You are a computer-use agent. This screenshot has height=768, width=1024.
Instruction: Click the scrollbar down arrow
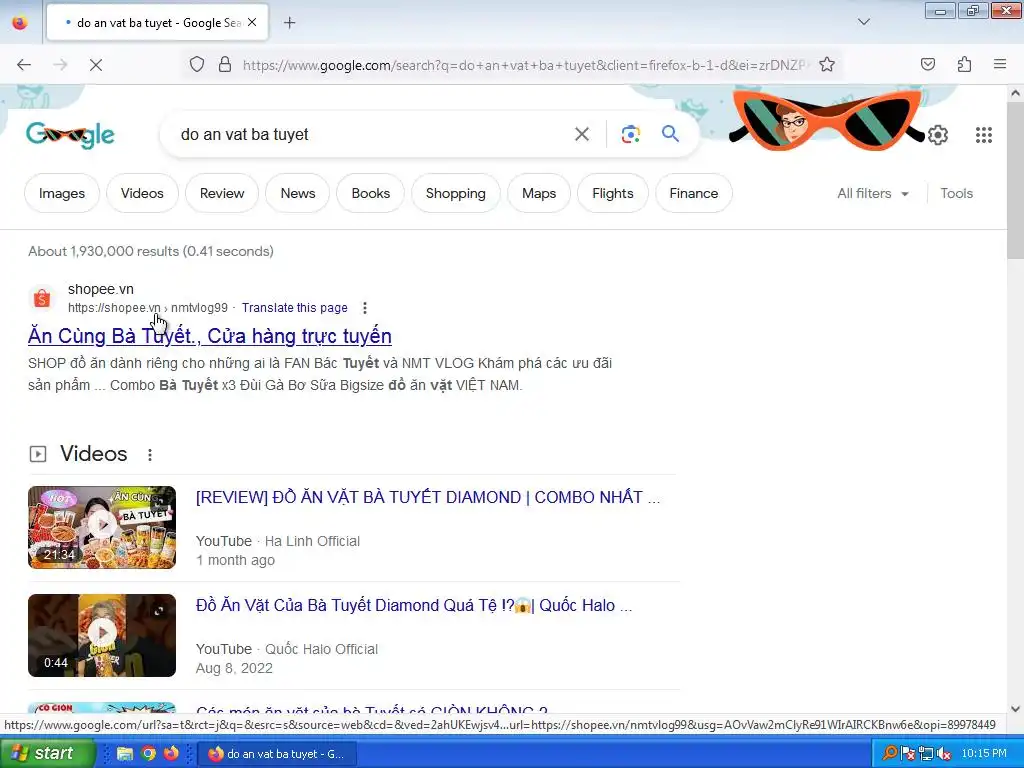click(x=1015, y=709)
